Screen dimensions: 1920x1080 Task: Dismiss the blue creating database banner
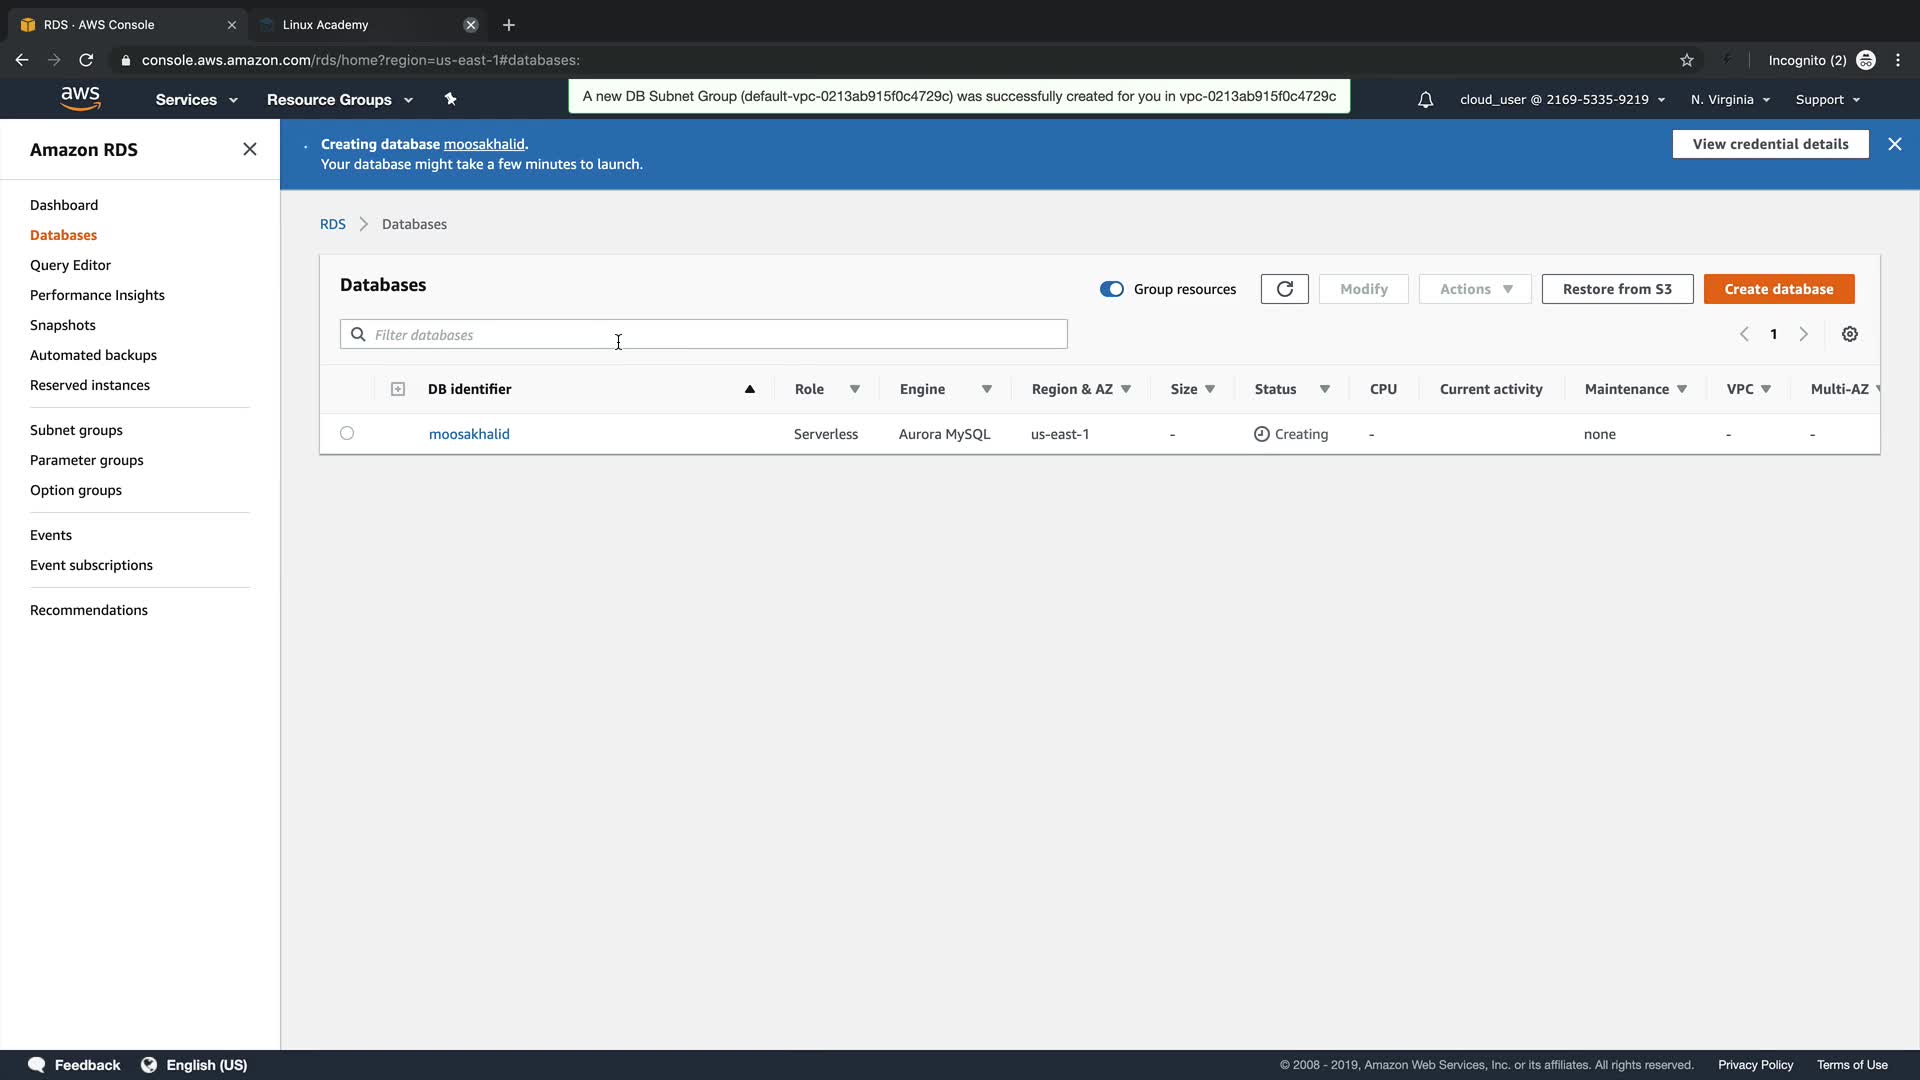(x=1894, y=144)
